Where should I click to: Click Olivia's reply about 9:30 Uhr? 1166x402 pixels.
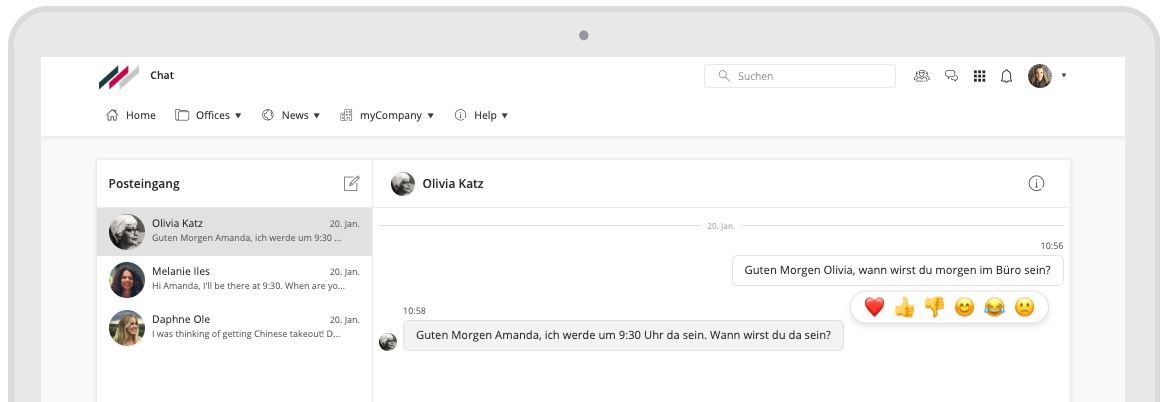point(623,335)
